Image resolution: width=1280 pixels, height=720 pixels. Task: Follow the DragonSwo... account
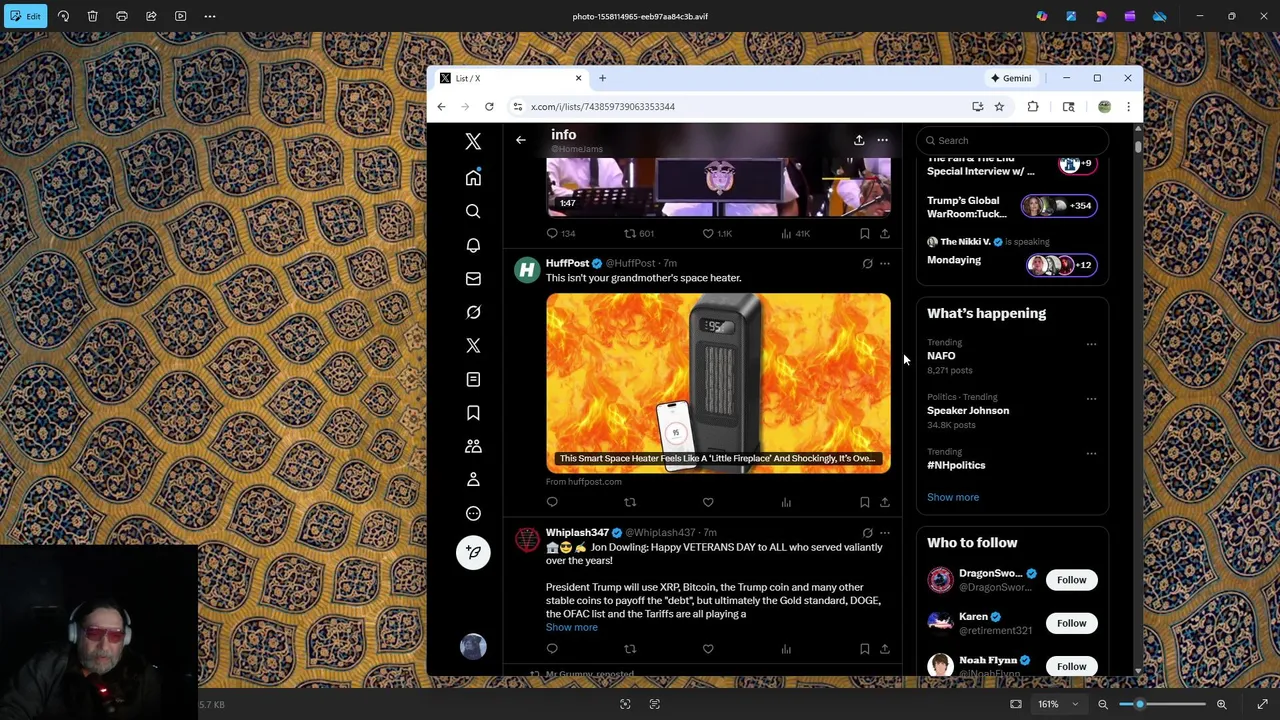pos(1071,580)
